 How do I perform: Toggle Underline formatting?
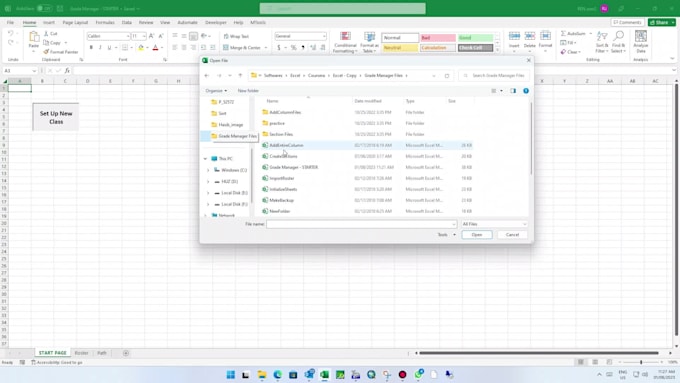point(109,48)
